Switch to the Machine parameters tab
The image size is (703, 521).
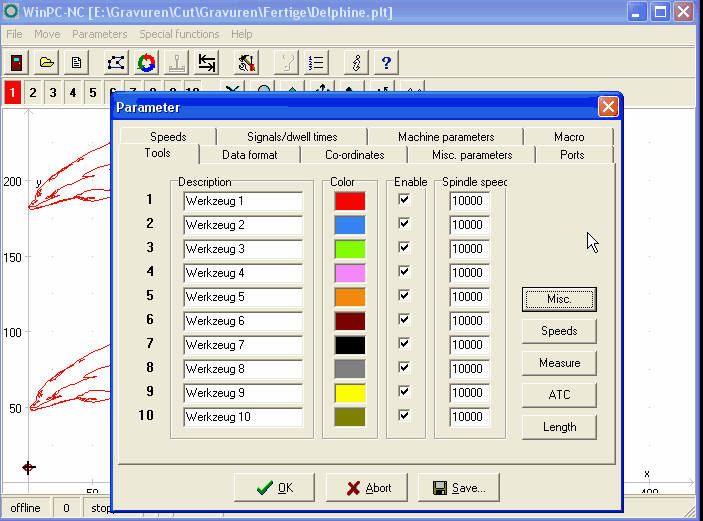(x=446, y=137)
